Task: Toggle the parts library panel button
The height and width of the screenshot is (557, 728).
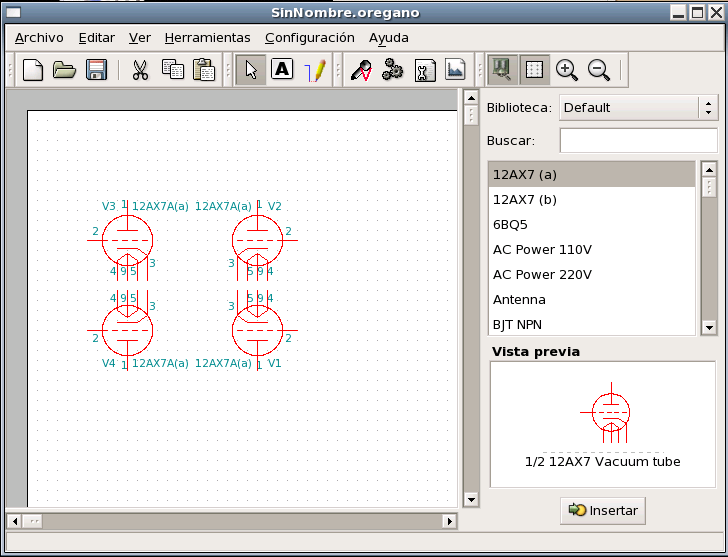Action: (503, 70)
